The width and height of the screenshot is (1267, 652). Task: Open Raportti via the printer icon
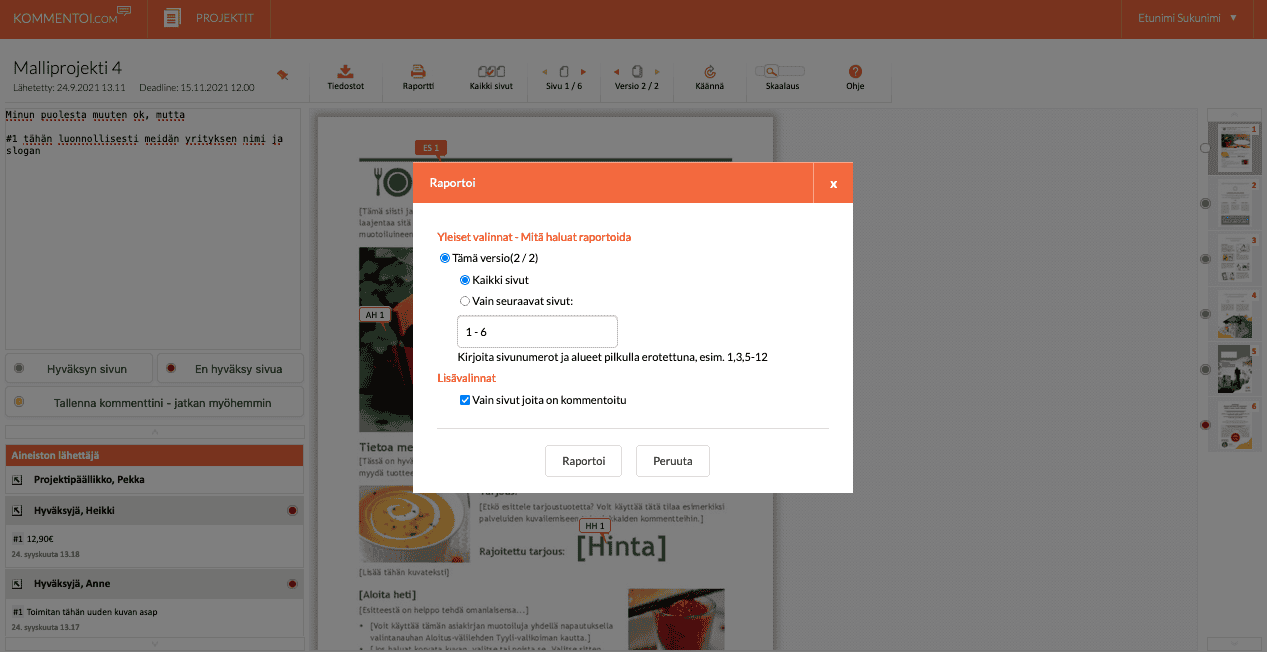click(418, 72)
